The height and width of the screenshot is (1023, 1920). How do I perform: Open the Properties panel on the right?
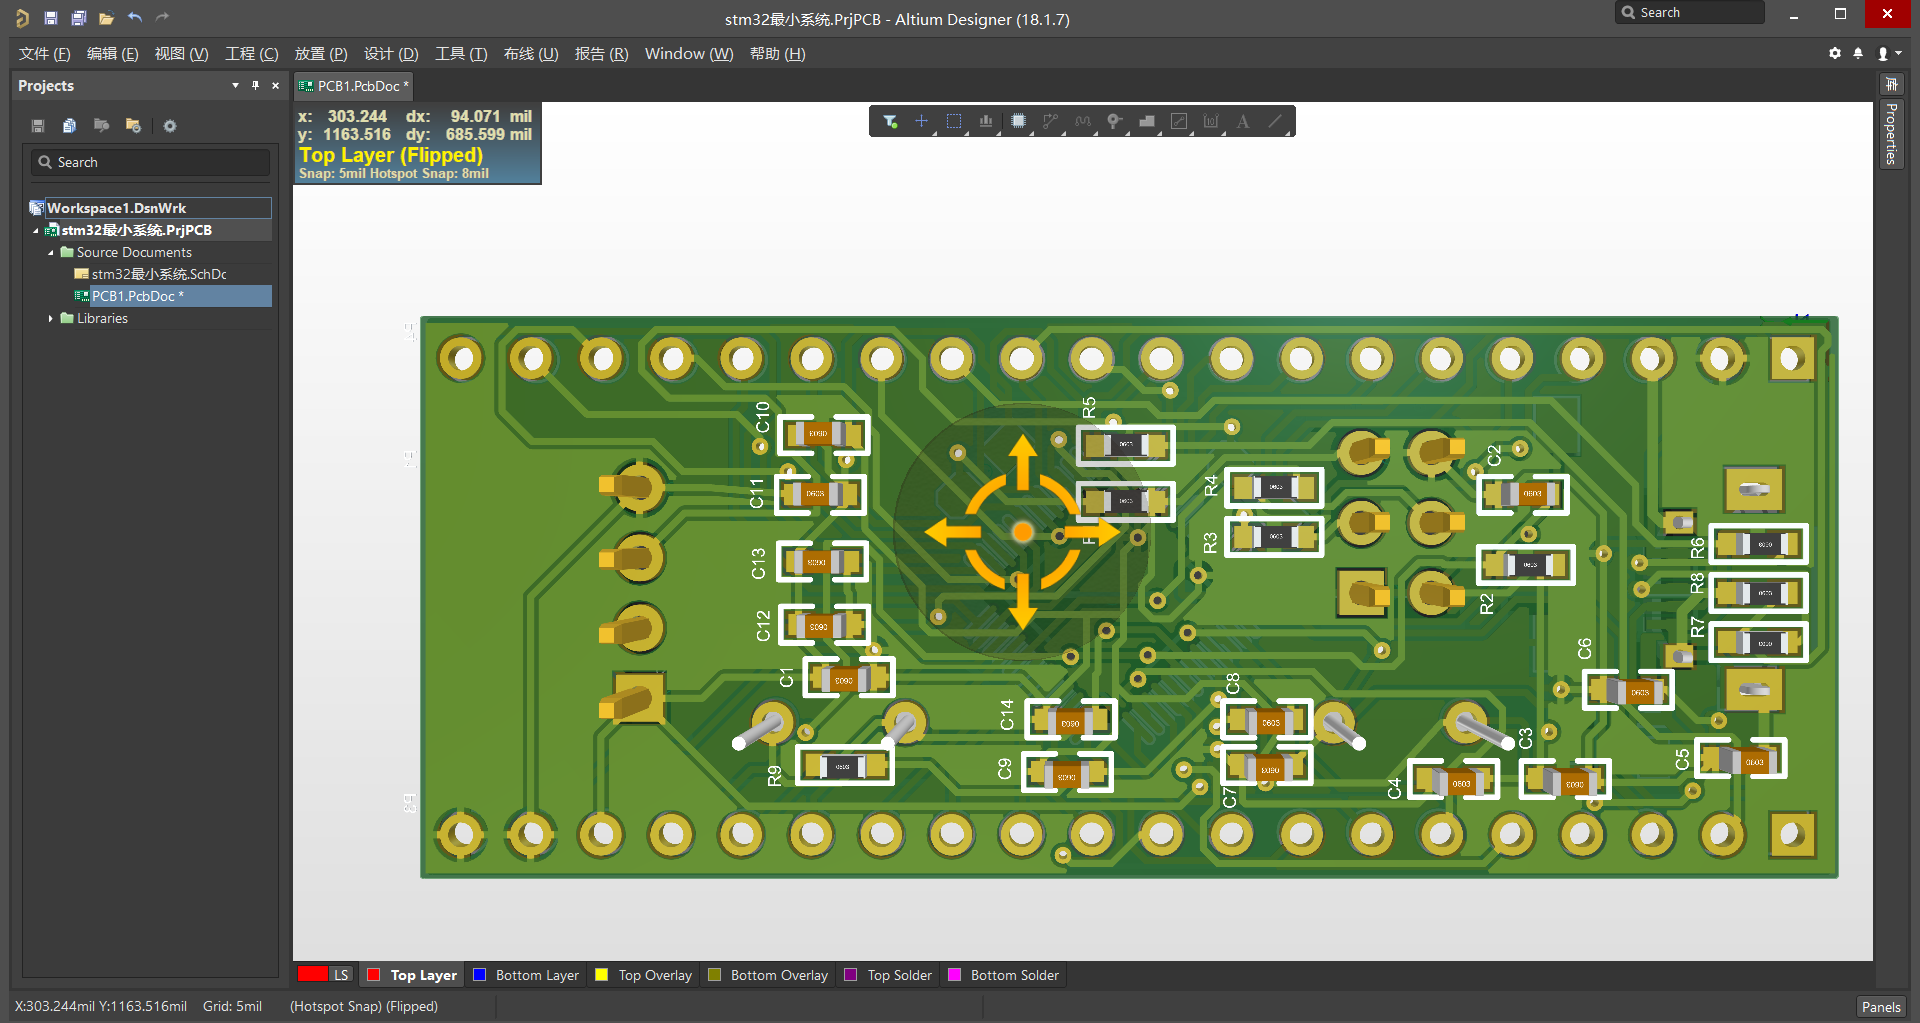coord(1890,133)
